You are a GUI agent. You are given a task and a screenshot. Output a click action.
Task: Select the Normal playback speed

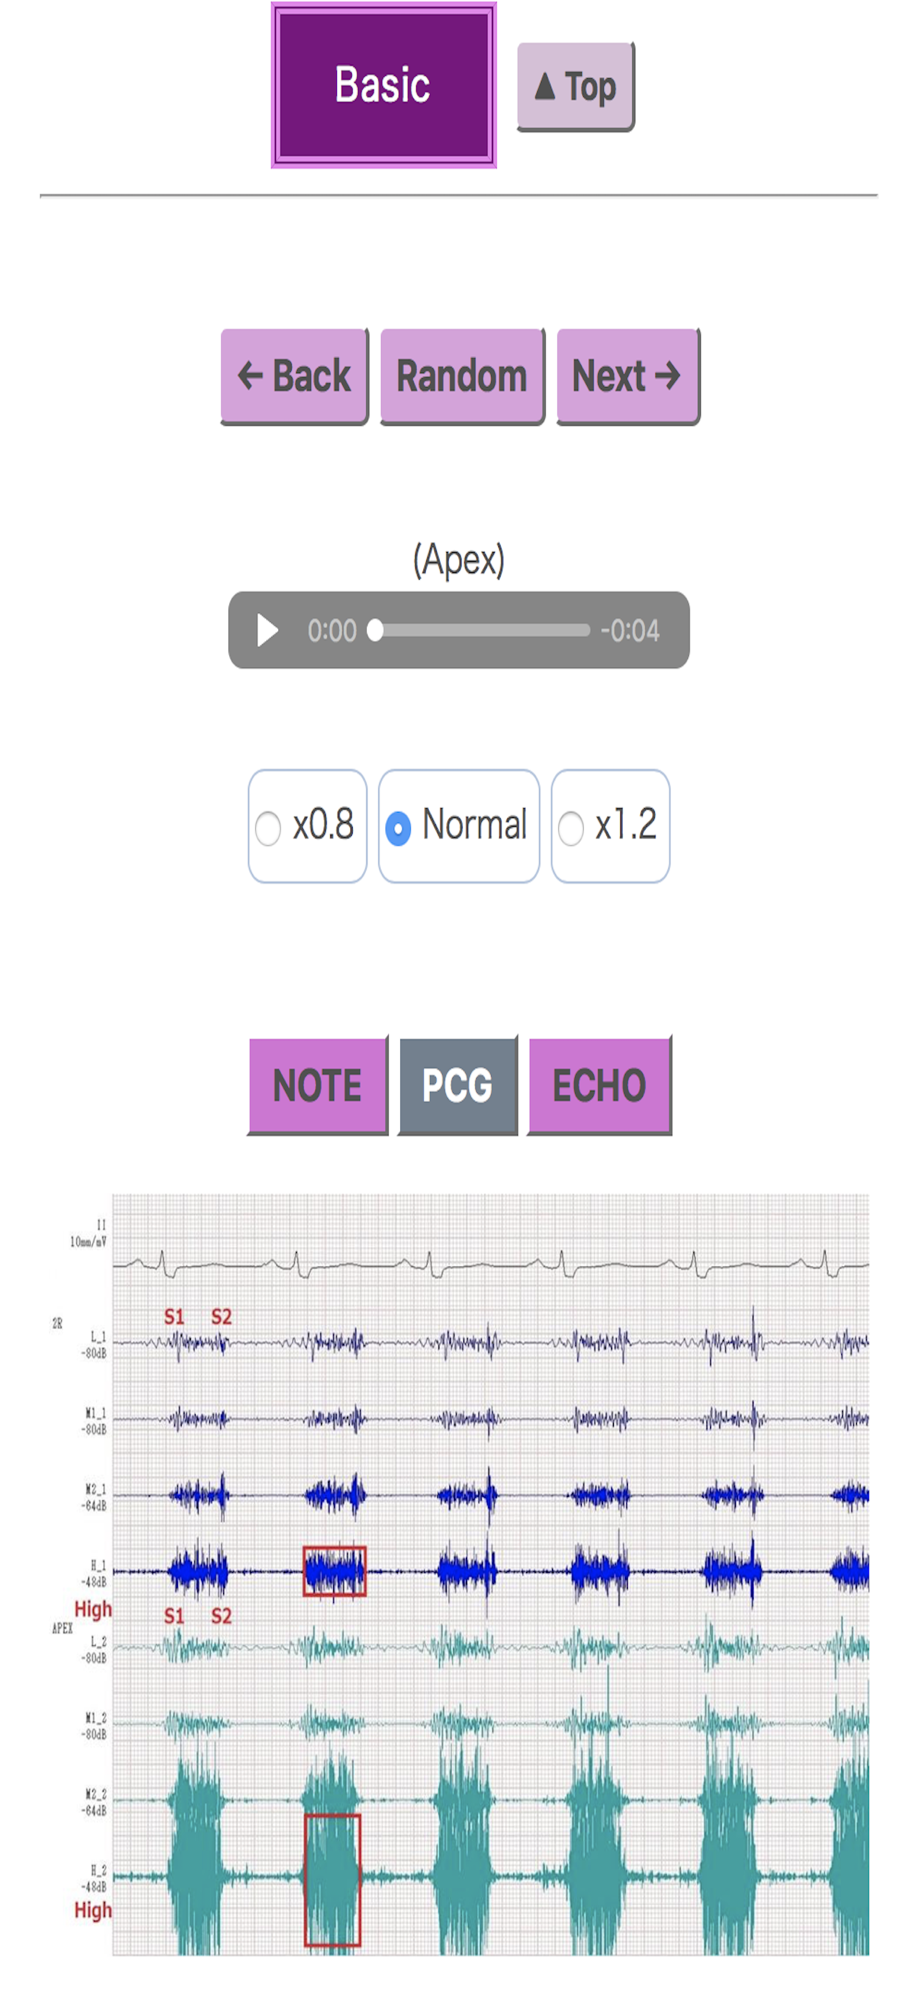point(459,826)
